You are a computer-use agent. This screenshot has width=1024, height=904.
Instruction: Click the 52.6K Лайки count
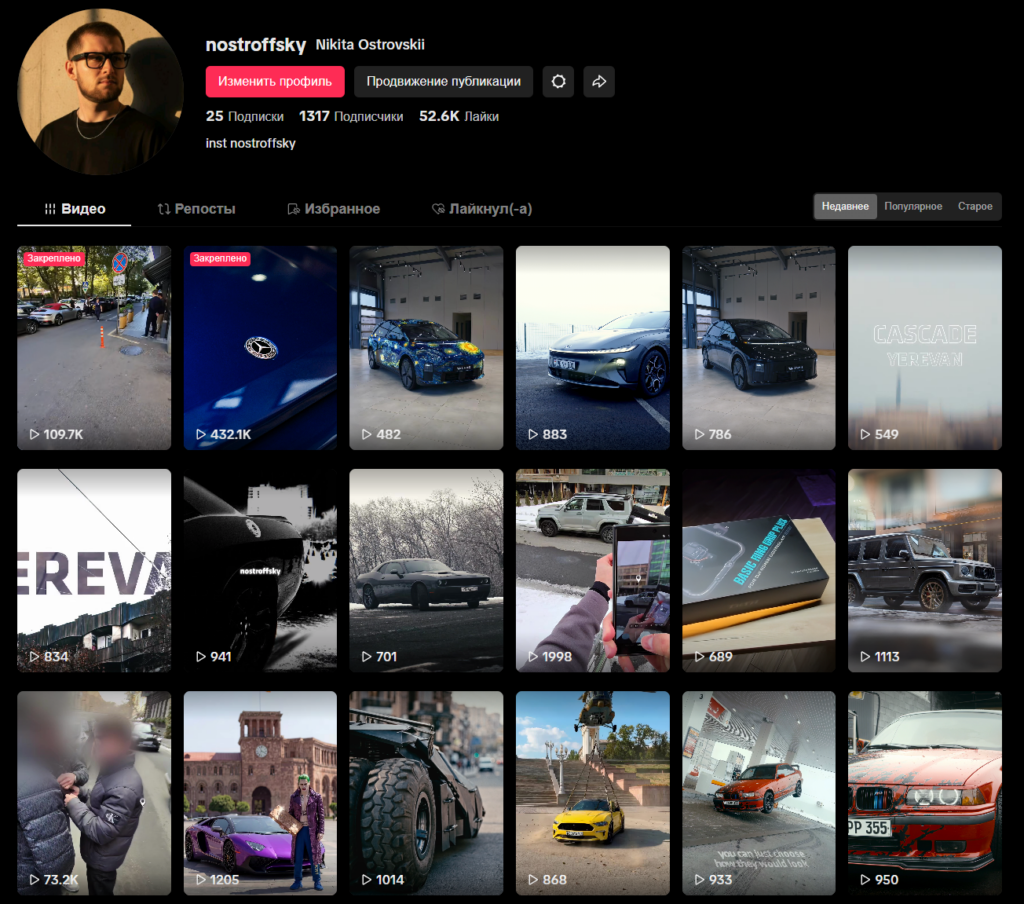click(x=458, y=116)
